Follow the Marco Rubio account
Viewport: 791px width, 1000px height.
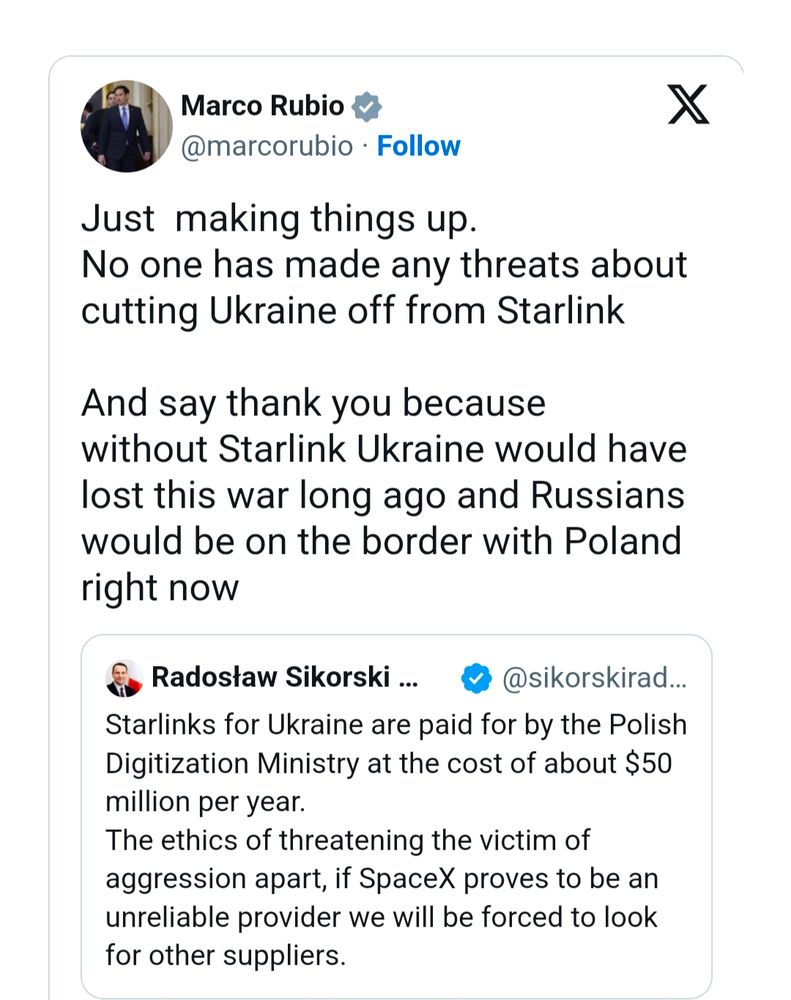coord(419,146)
